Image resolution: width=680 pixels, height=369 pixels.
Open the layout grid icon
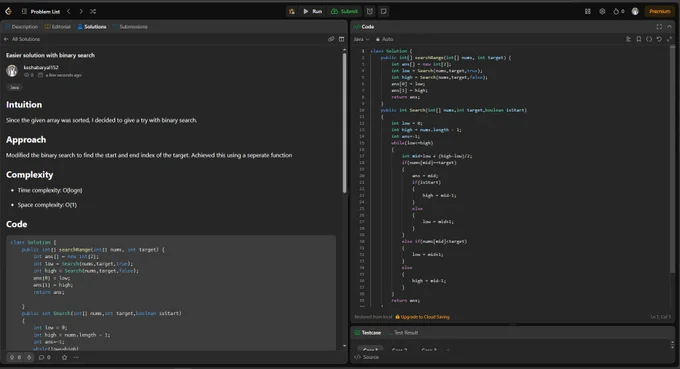coord(588,11)
